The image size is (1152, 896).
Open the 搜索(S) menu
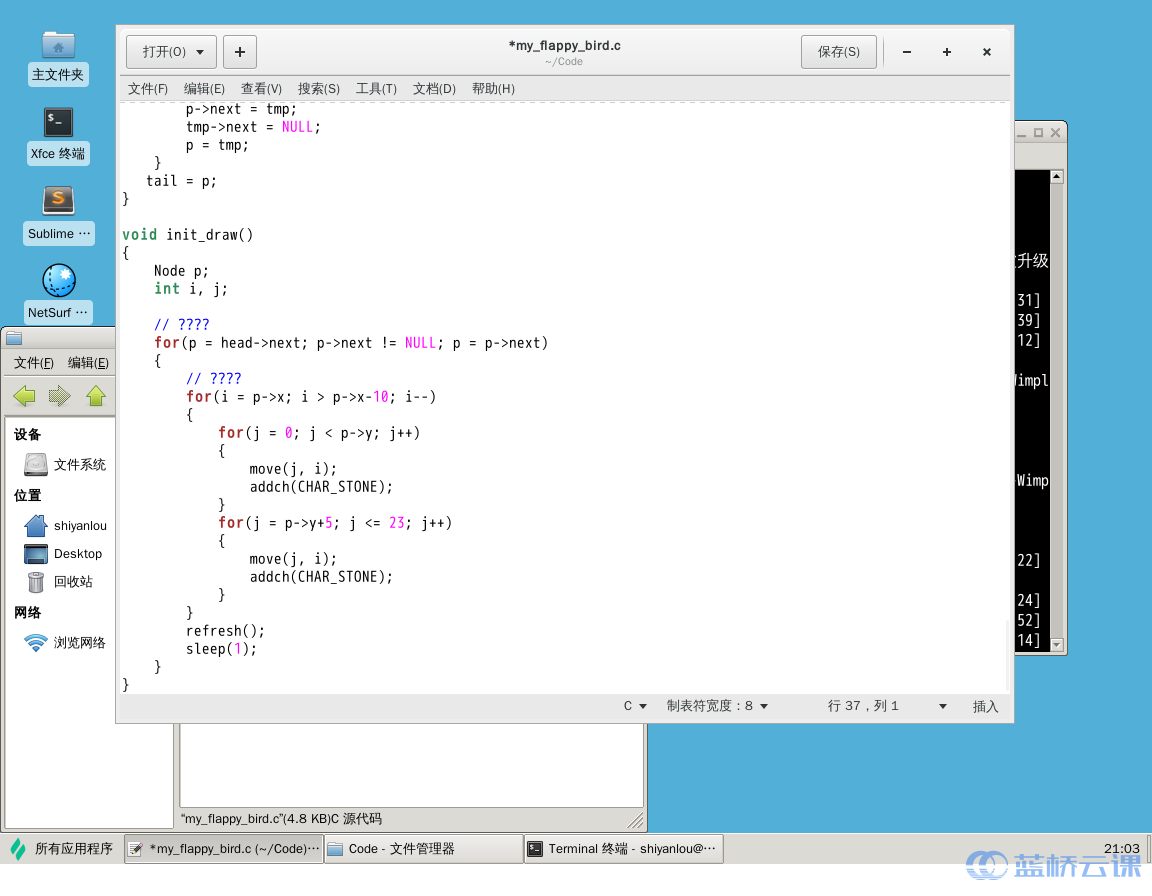(318, 88)
